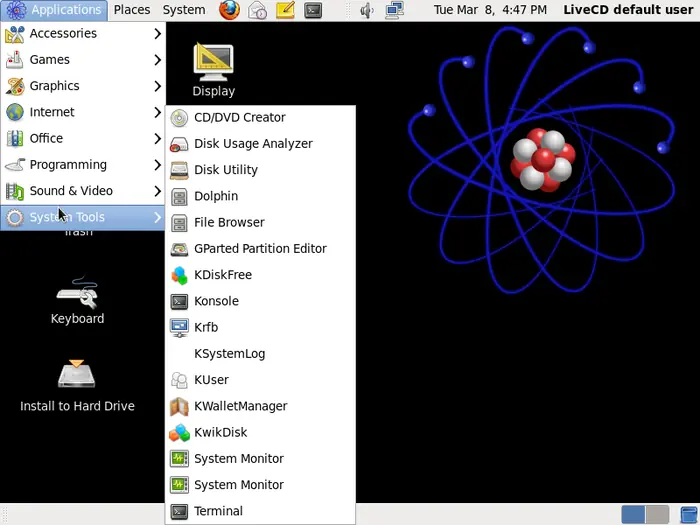Click the Terminal icon in submenu

179,511
